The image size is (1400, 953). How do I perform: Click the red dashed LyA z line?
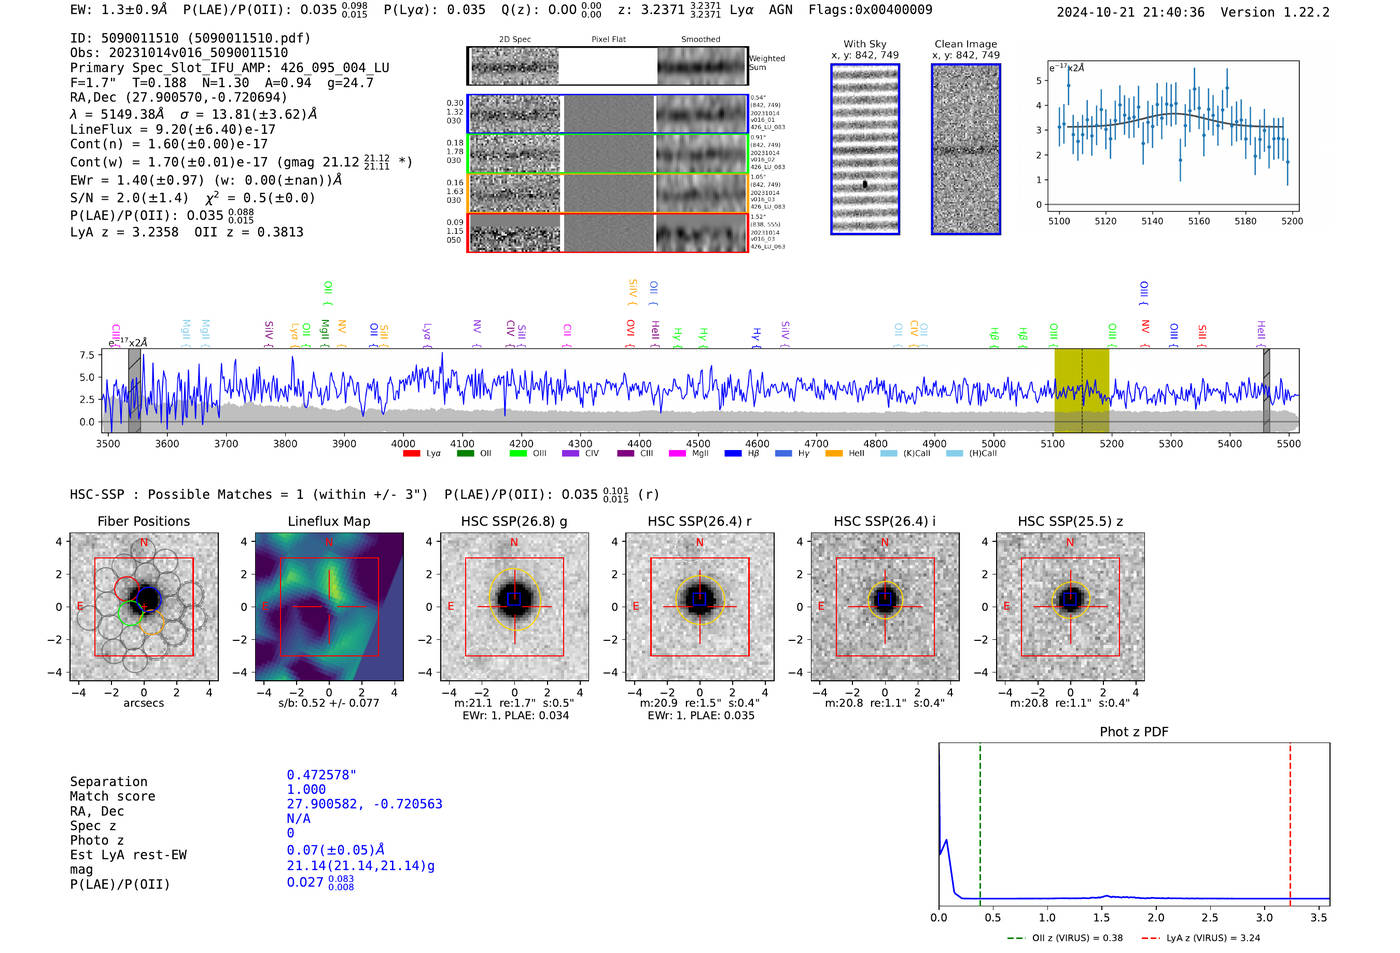coord(1290,824)
